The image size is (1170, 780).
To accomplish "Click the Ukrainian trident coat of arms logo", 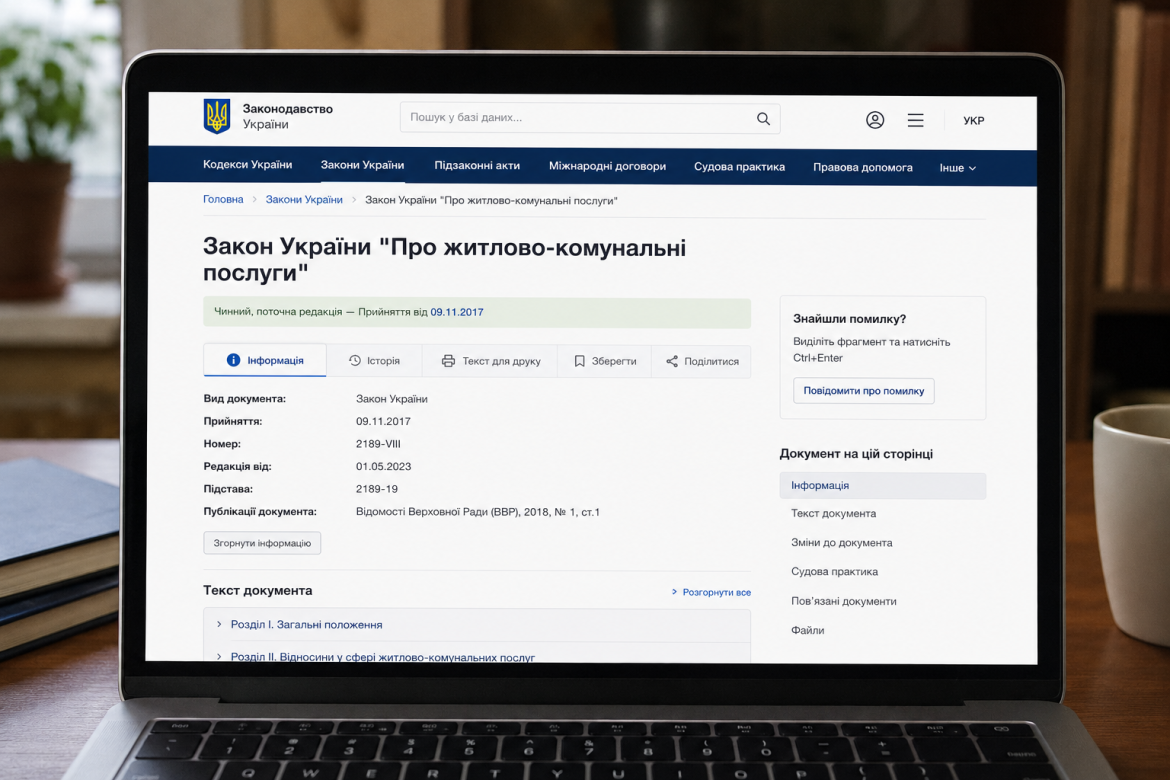I will coord(217,116).
